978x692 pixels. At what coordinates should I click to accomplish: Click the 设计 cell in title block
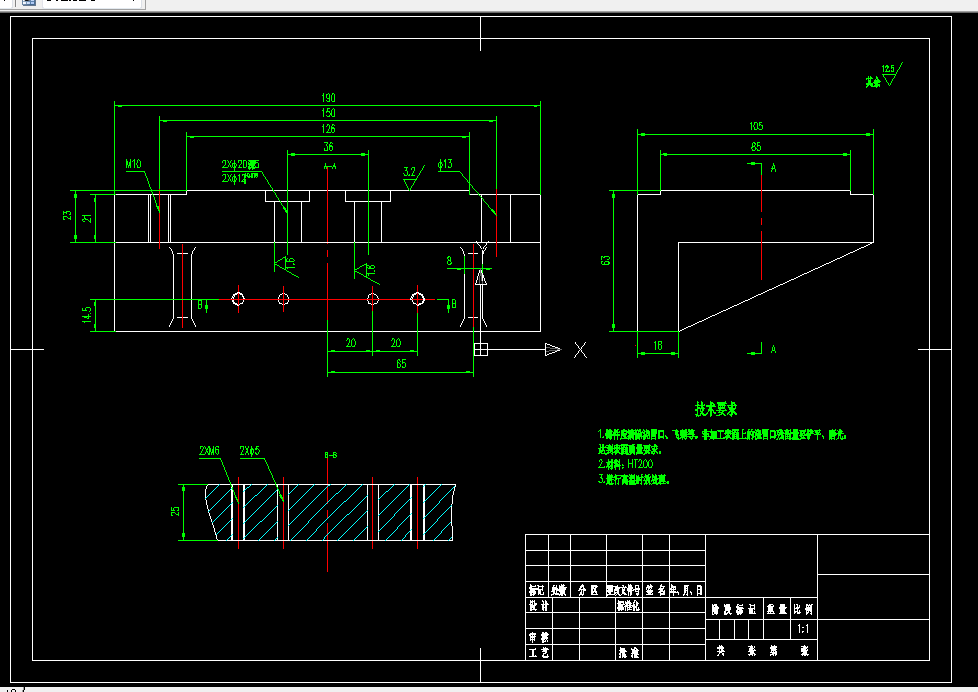[539, 606]
